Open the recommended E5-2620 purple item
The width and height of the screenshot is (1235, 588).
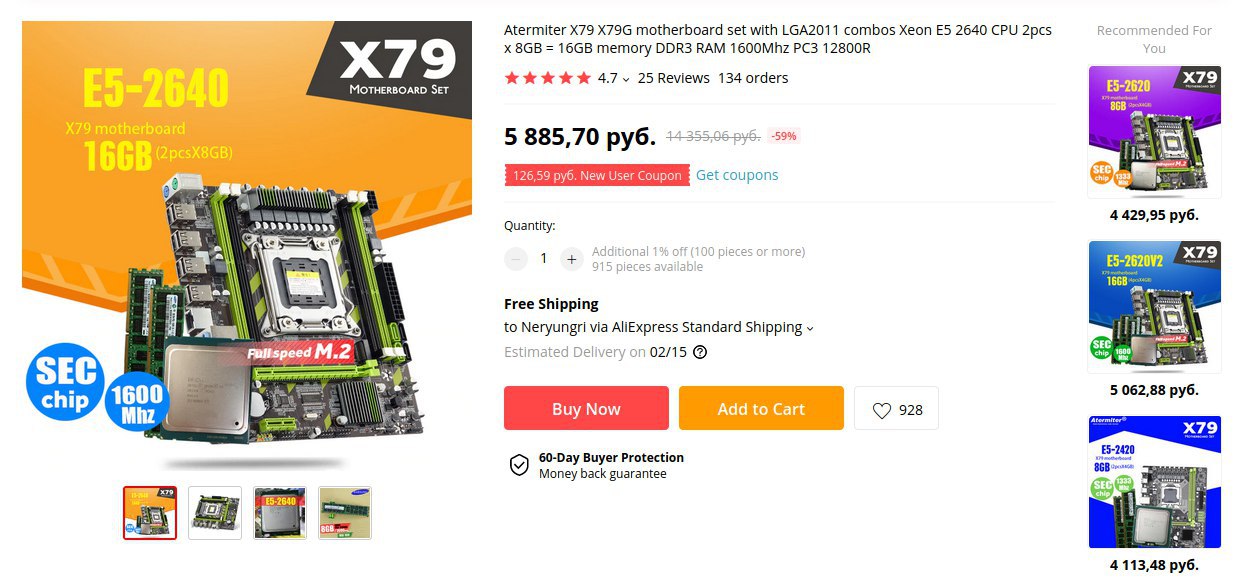tap(1154, 133)
